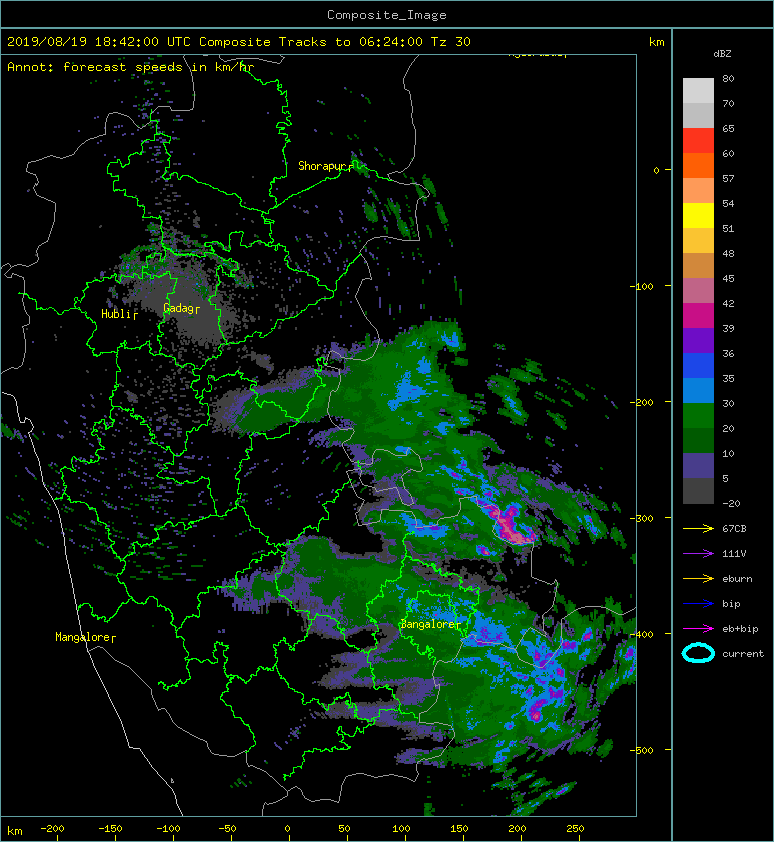Select the dark gray 5 to -20 dBZ band

pos(698,490)
